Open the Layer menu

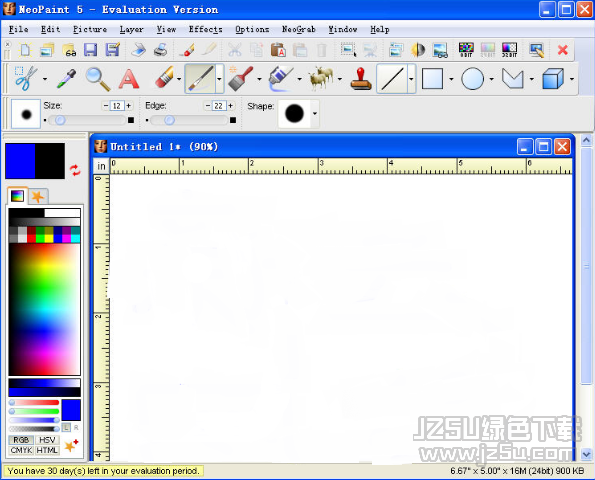pyautogui.click(x=131, y=29)
